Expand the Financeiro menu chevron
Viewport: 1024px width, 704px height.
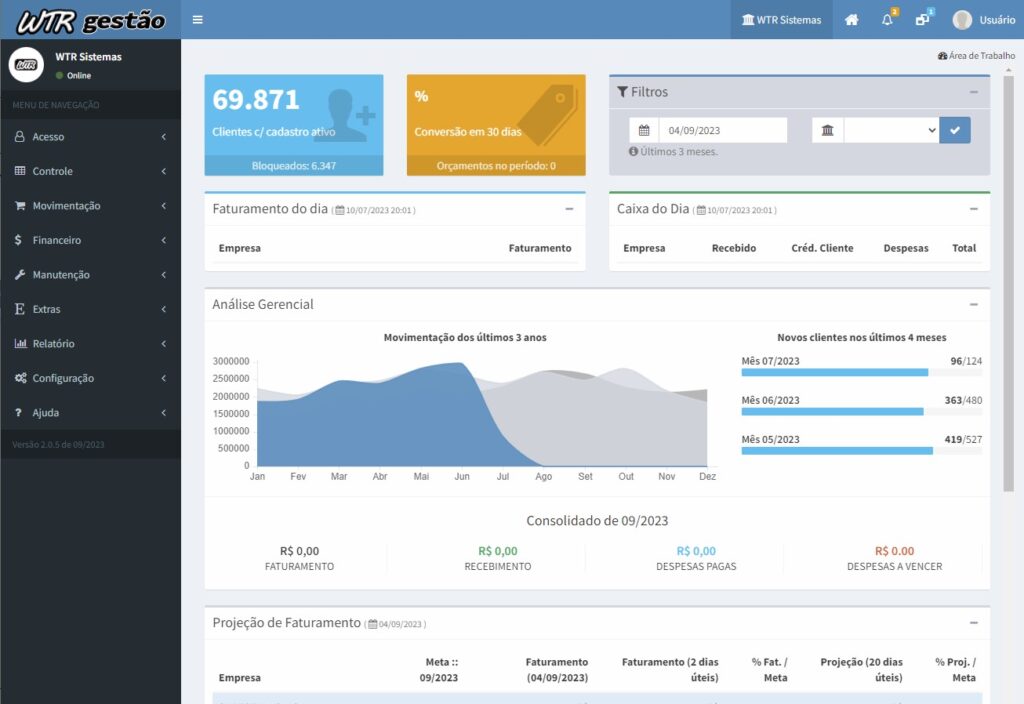pyautogui.click(x=164, y=240)
